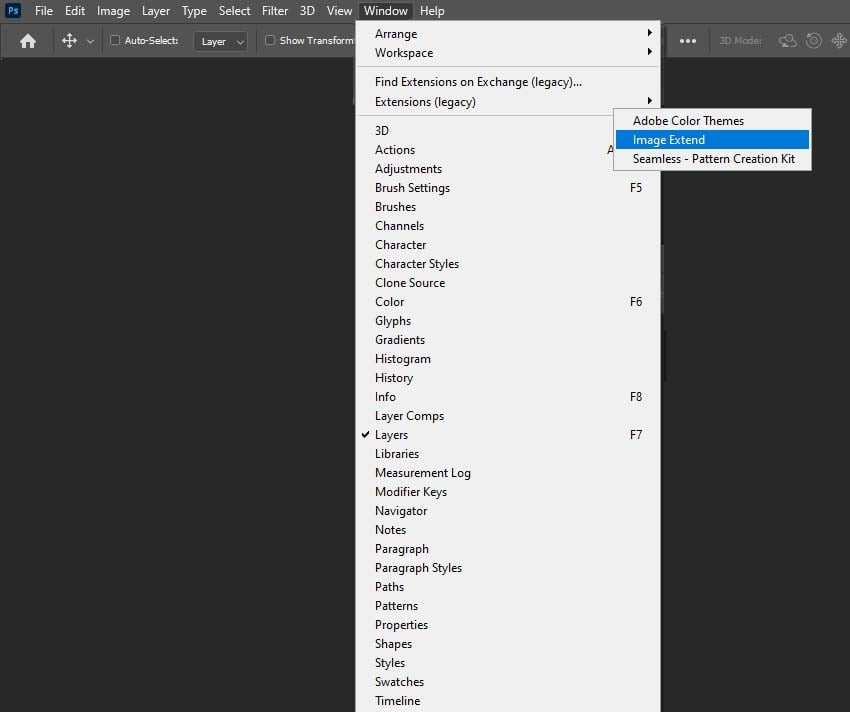The width and height of the screenshot is (850, 712).
Task: Click the 3D roll camera icon
Action: [x=814, y=41]
